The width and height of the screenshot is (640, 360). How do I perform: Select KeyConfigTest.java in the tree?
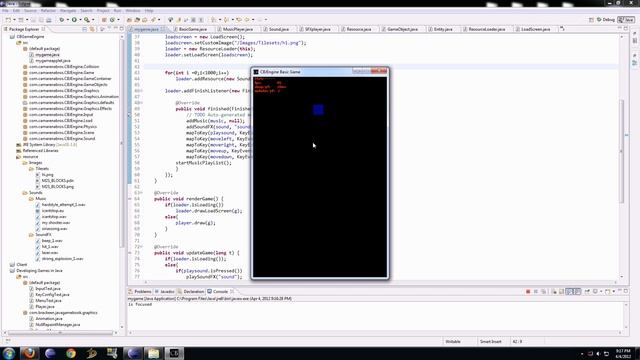pyautogui.click(x=52, y=295)
